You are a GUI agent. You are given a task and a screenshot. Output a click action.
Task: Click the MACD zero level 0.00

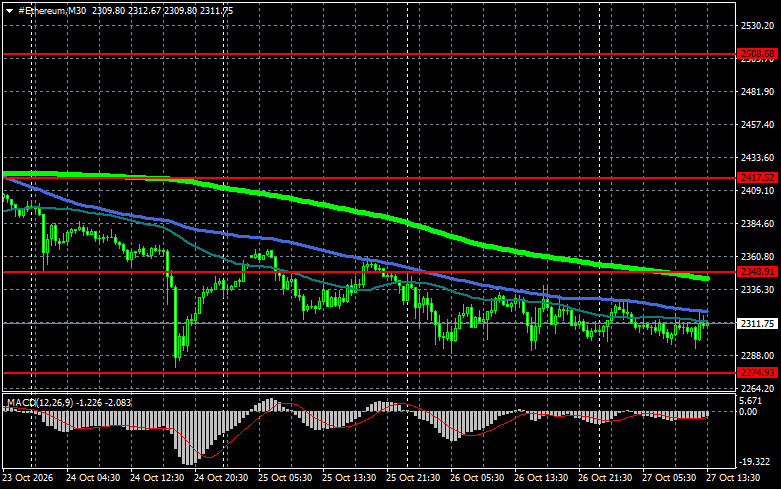coord(749,412)
